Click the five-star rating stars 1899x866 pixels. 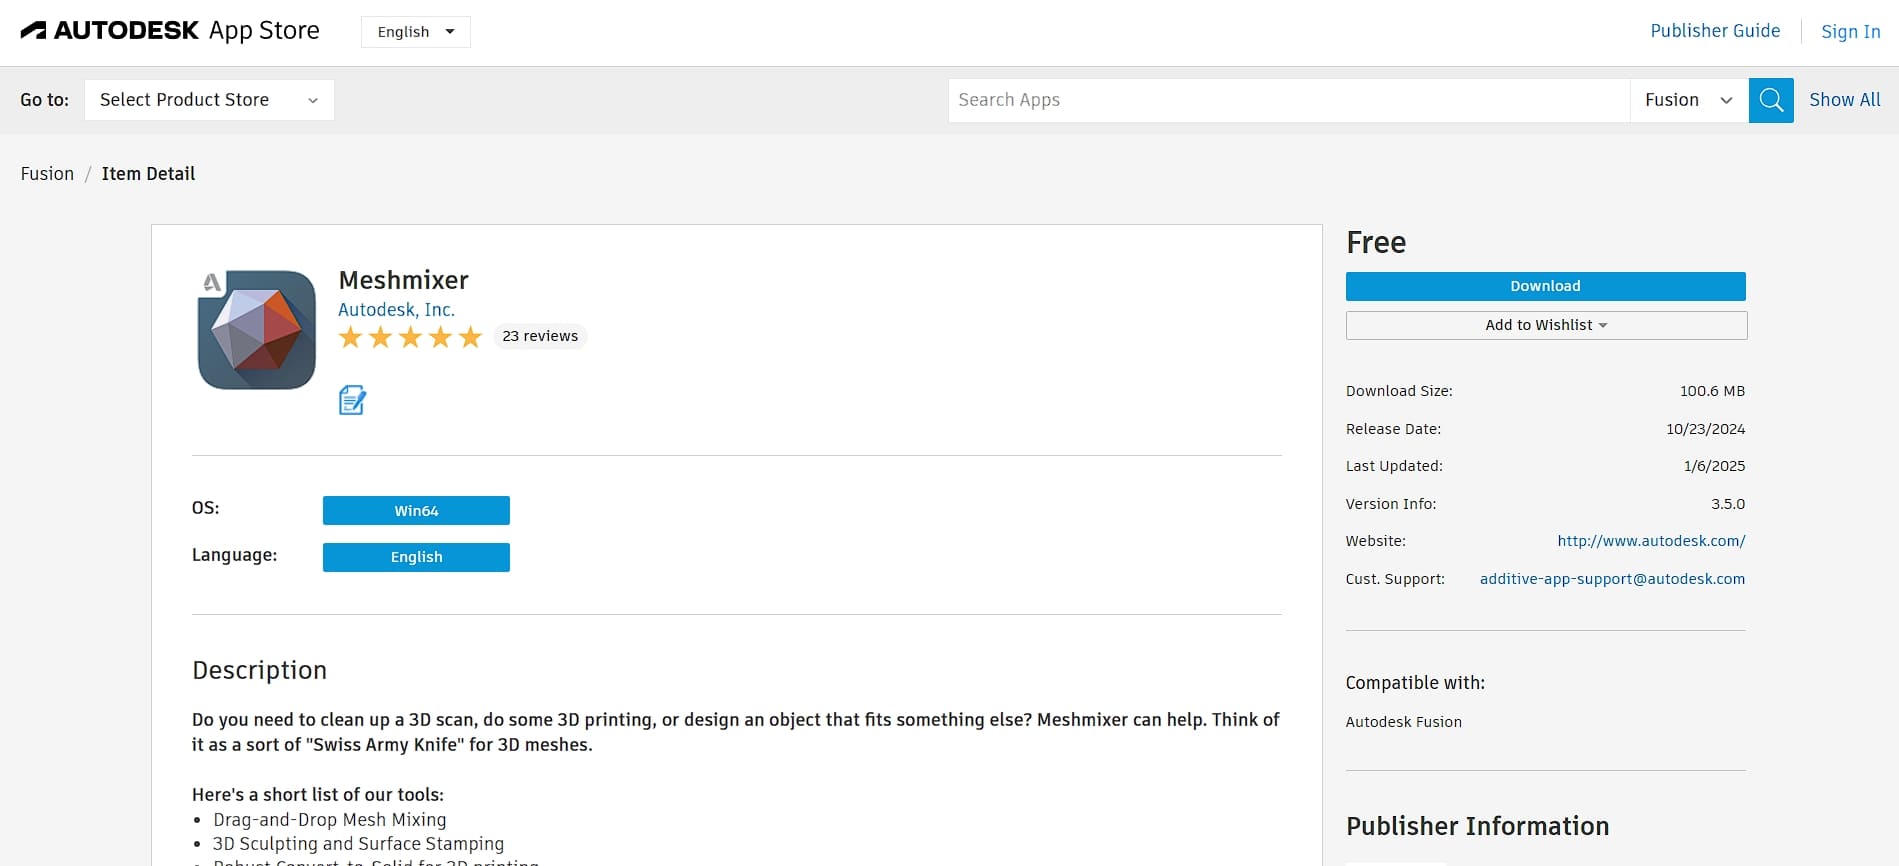[410, 337]
